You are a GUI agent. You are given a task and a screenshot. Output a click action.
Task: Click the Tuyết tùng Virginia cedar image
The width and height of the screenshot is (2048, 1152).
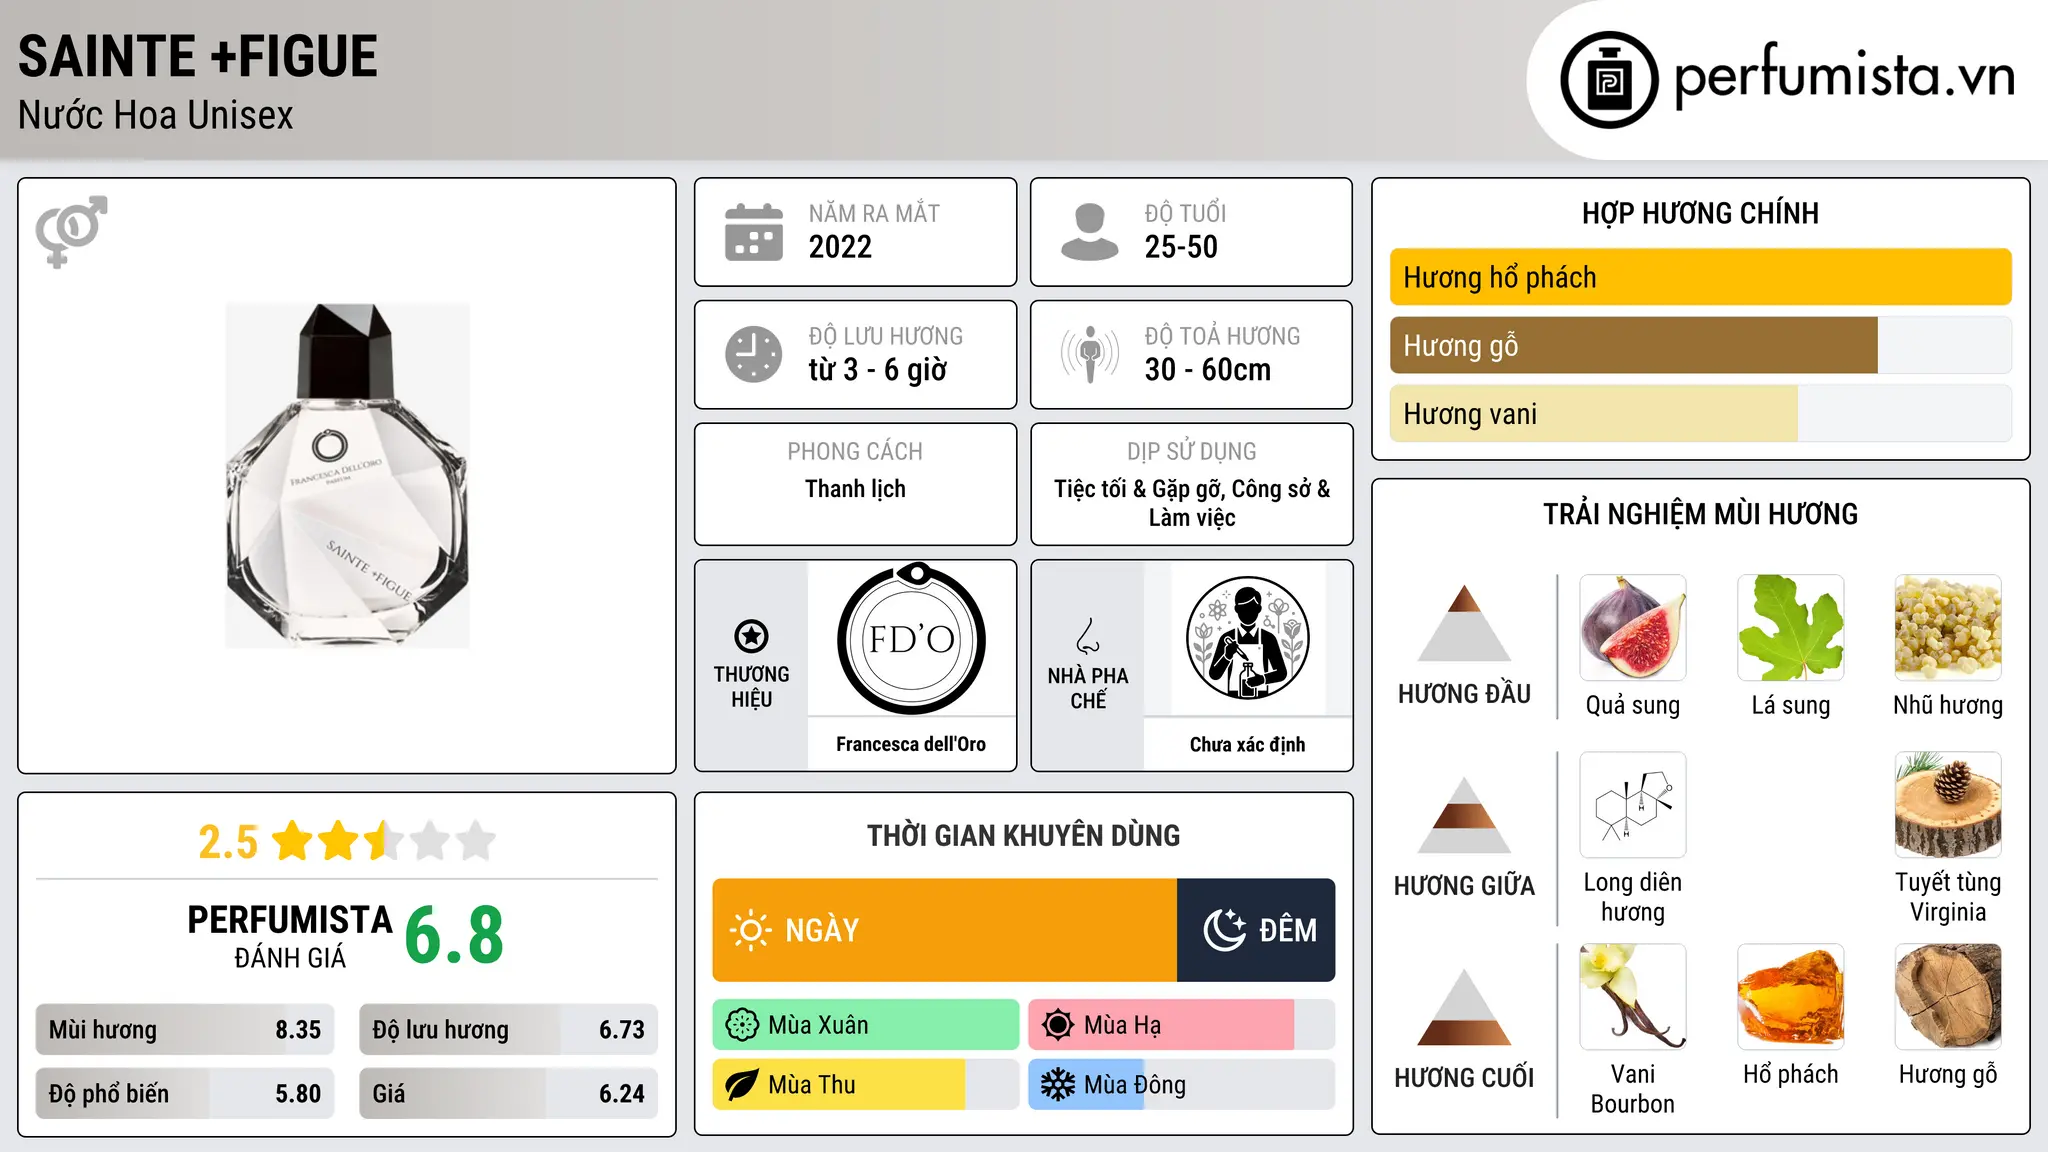1948,805
